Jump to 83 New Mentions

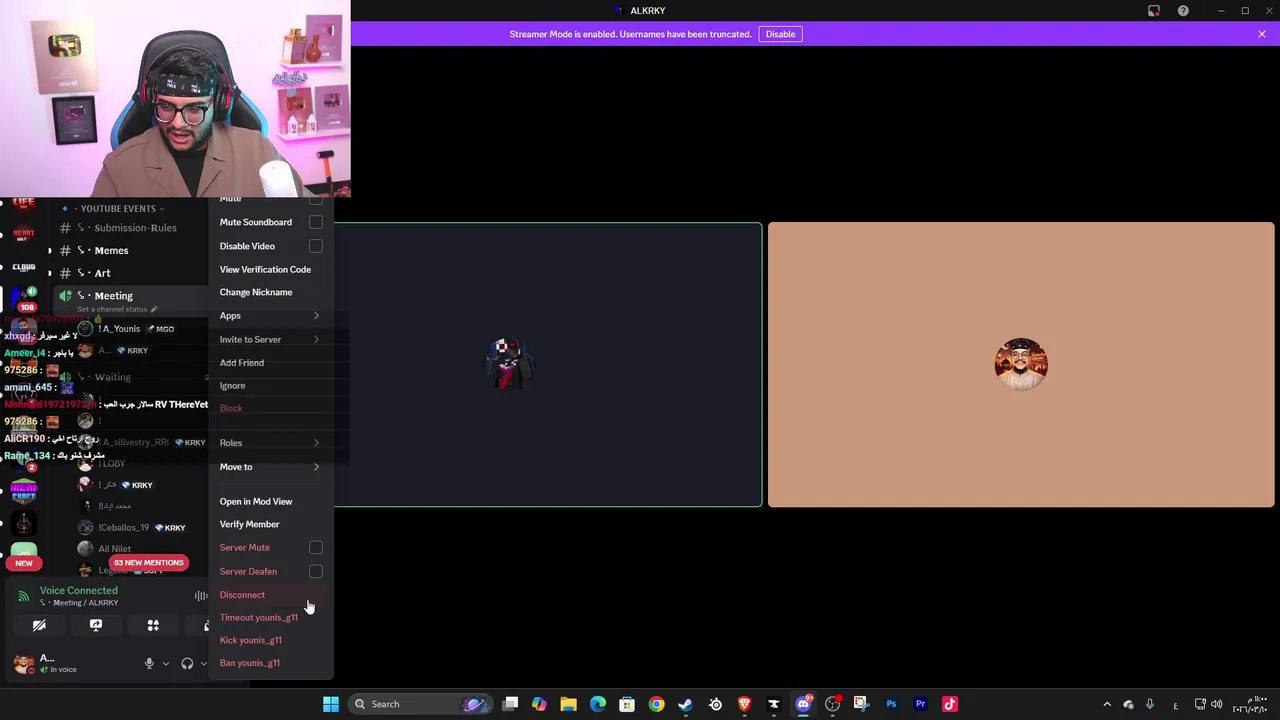148,563
